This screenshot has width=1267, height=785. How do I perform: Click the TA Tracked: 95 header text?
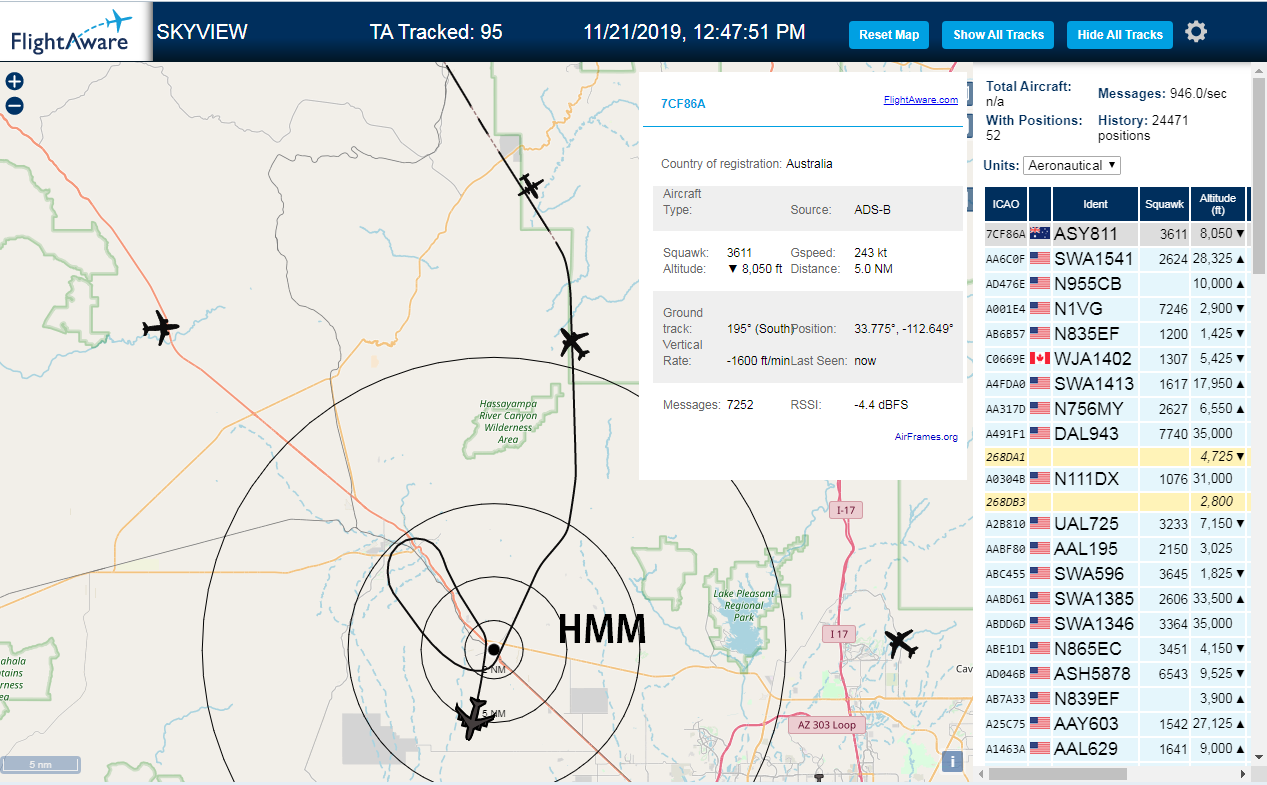coord(436,32)
